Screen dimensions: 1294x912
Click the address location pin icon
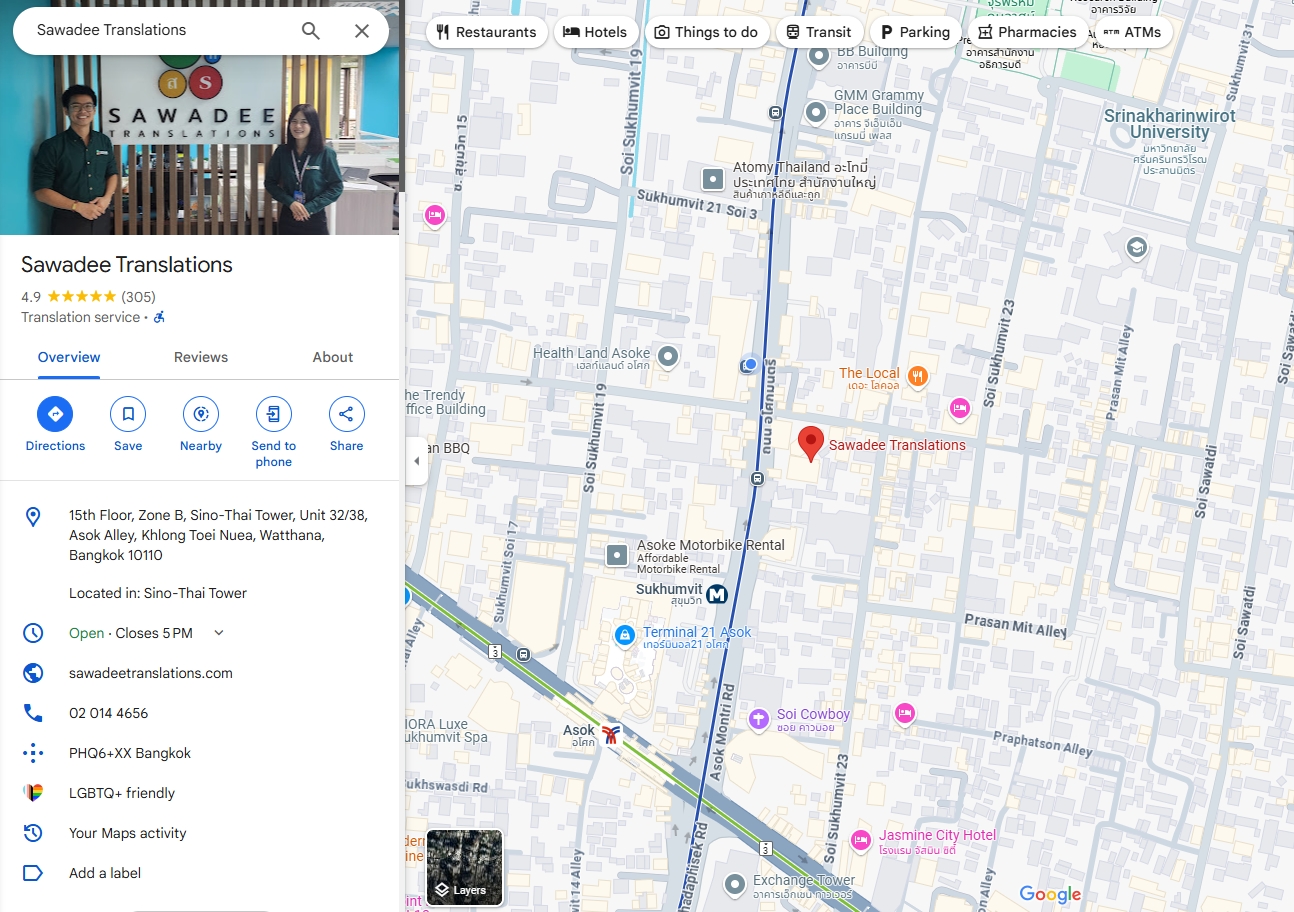(33, 517)
